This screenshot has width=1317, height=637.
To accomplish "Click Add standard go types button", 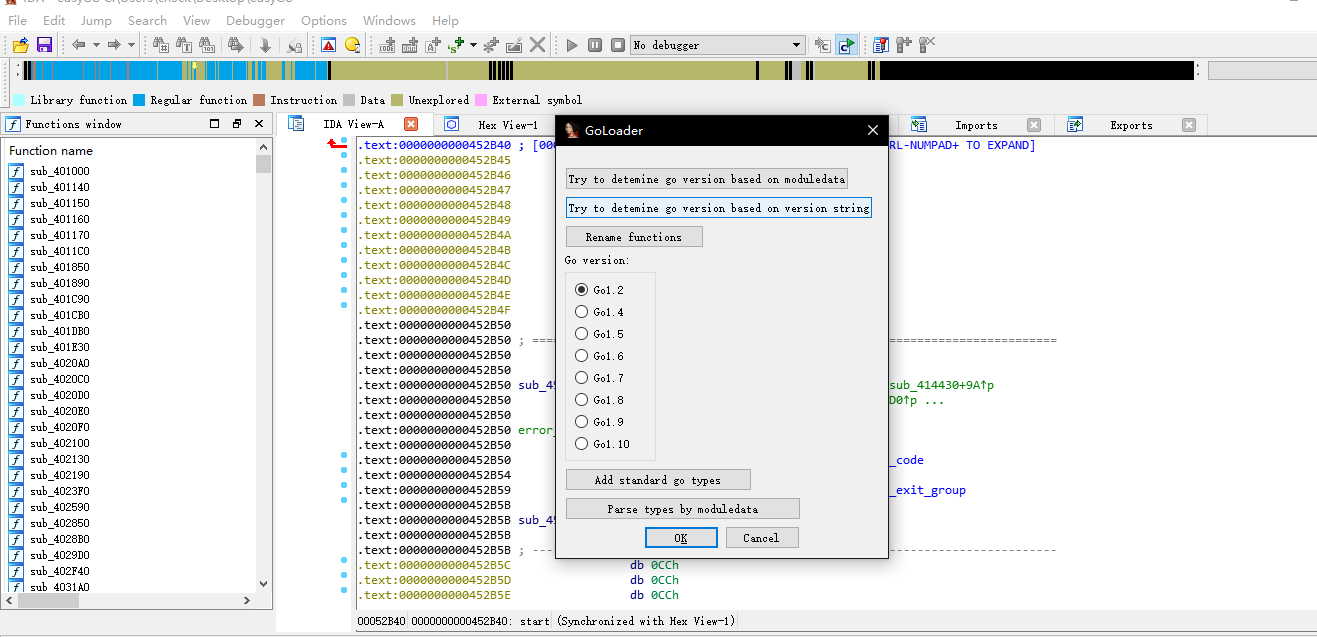I will [658, 480].
